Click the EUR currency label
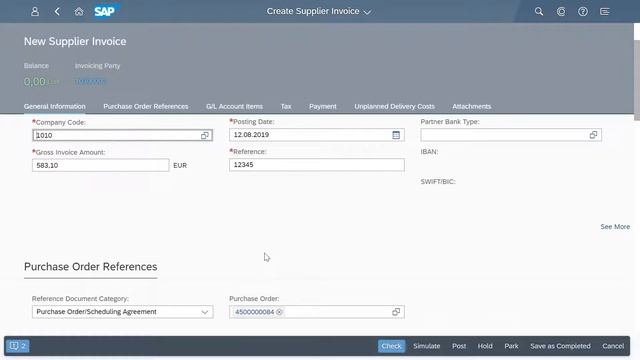 (180, 165)
